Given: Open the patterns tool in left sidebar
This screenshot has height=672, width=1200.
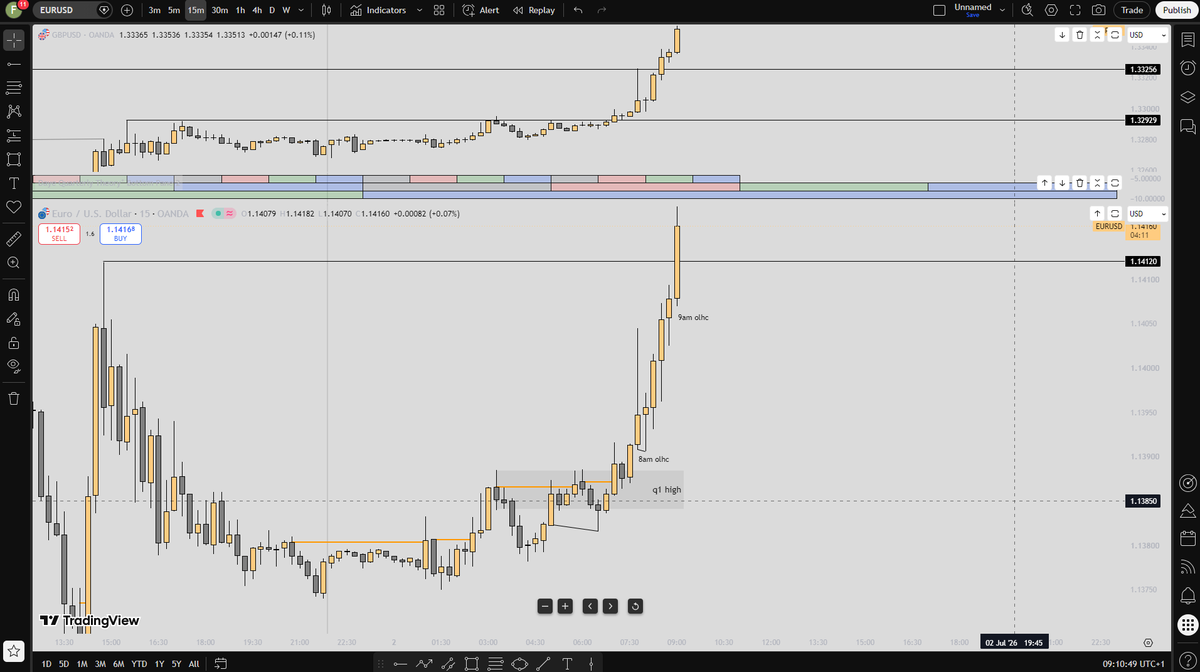Looking at the screenshot, I should click(14, 112).
